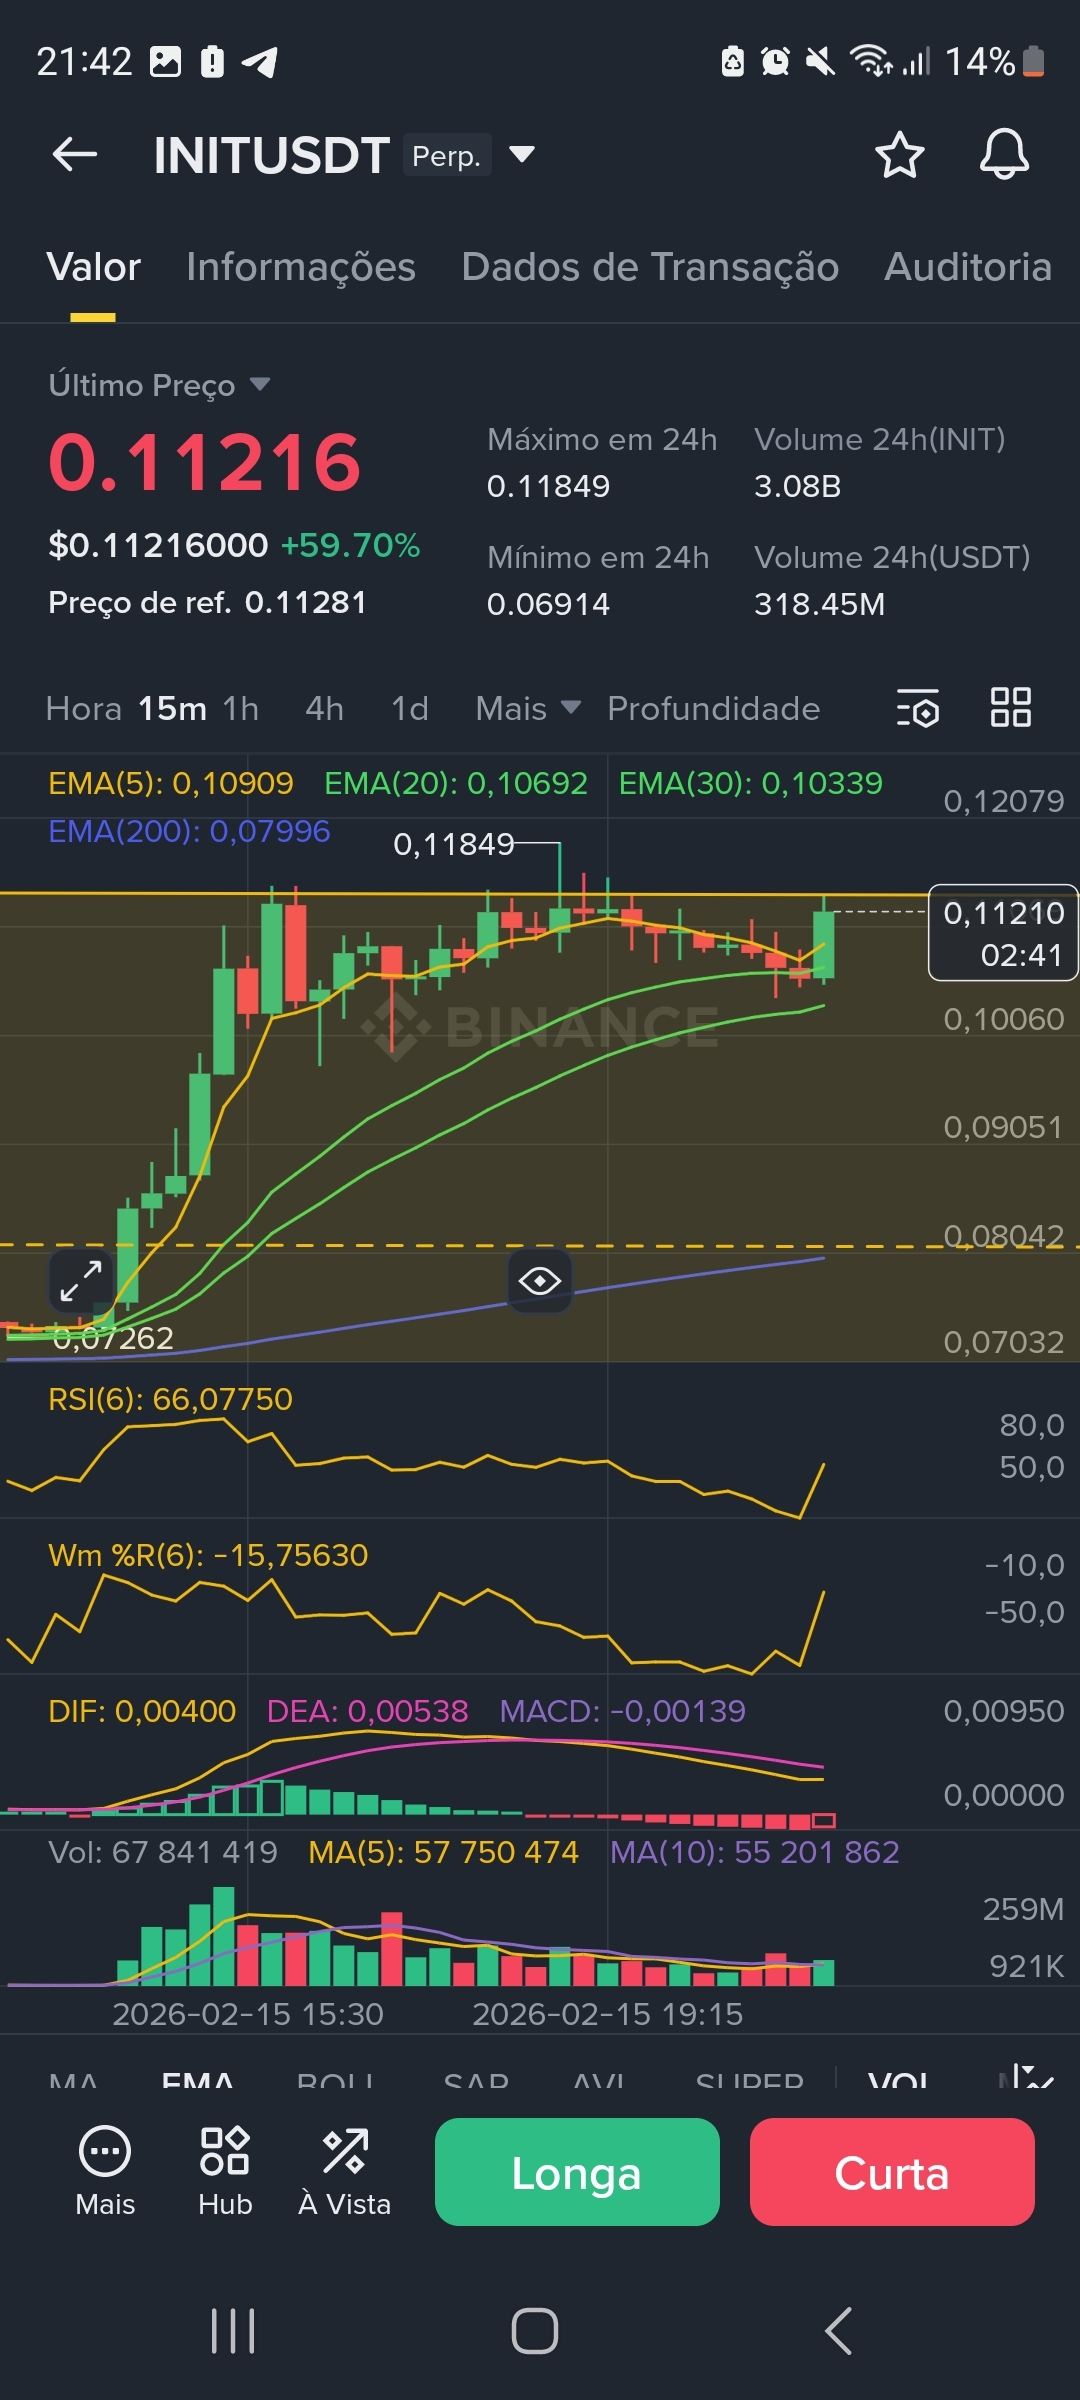This screenshot has width=1080, height=2400.
Task: Open the Profundidade depth view
Action: point(714,708)
